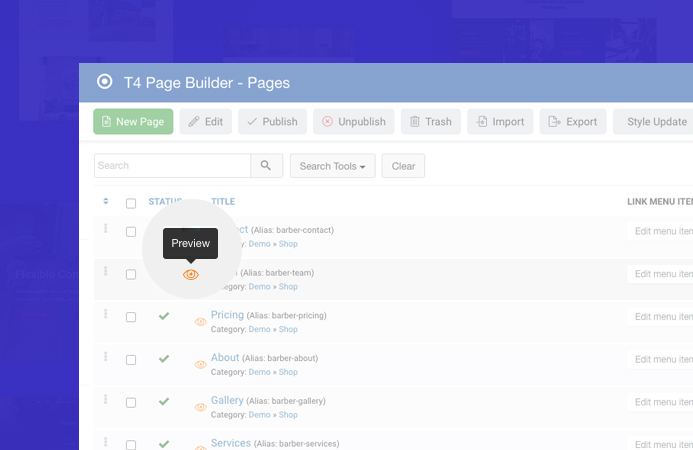Toggle published status of About page
The height and width of the screenshot is (450, 693).
click(x=164, y=359)
